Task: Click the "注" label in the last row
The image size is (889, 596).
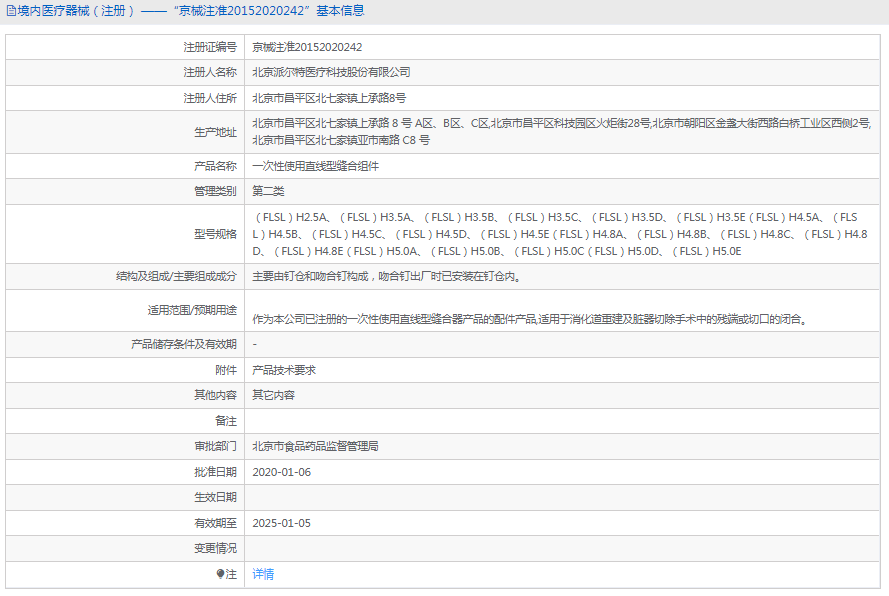Action: [231, 574]
